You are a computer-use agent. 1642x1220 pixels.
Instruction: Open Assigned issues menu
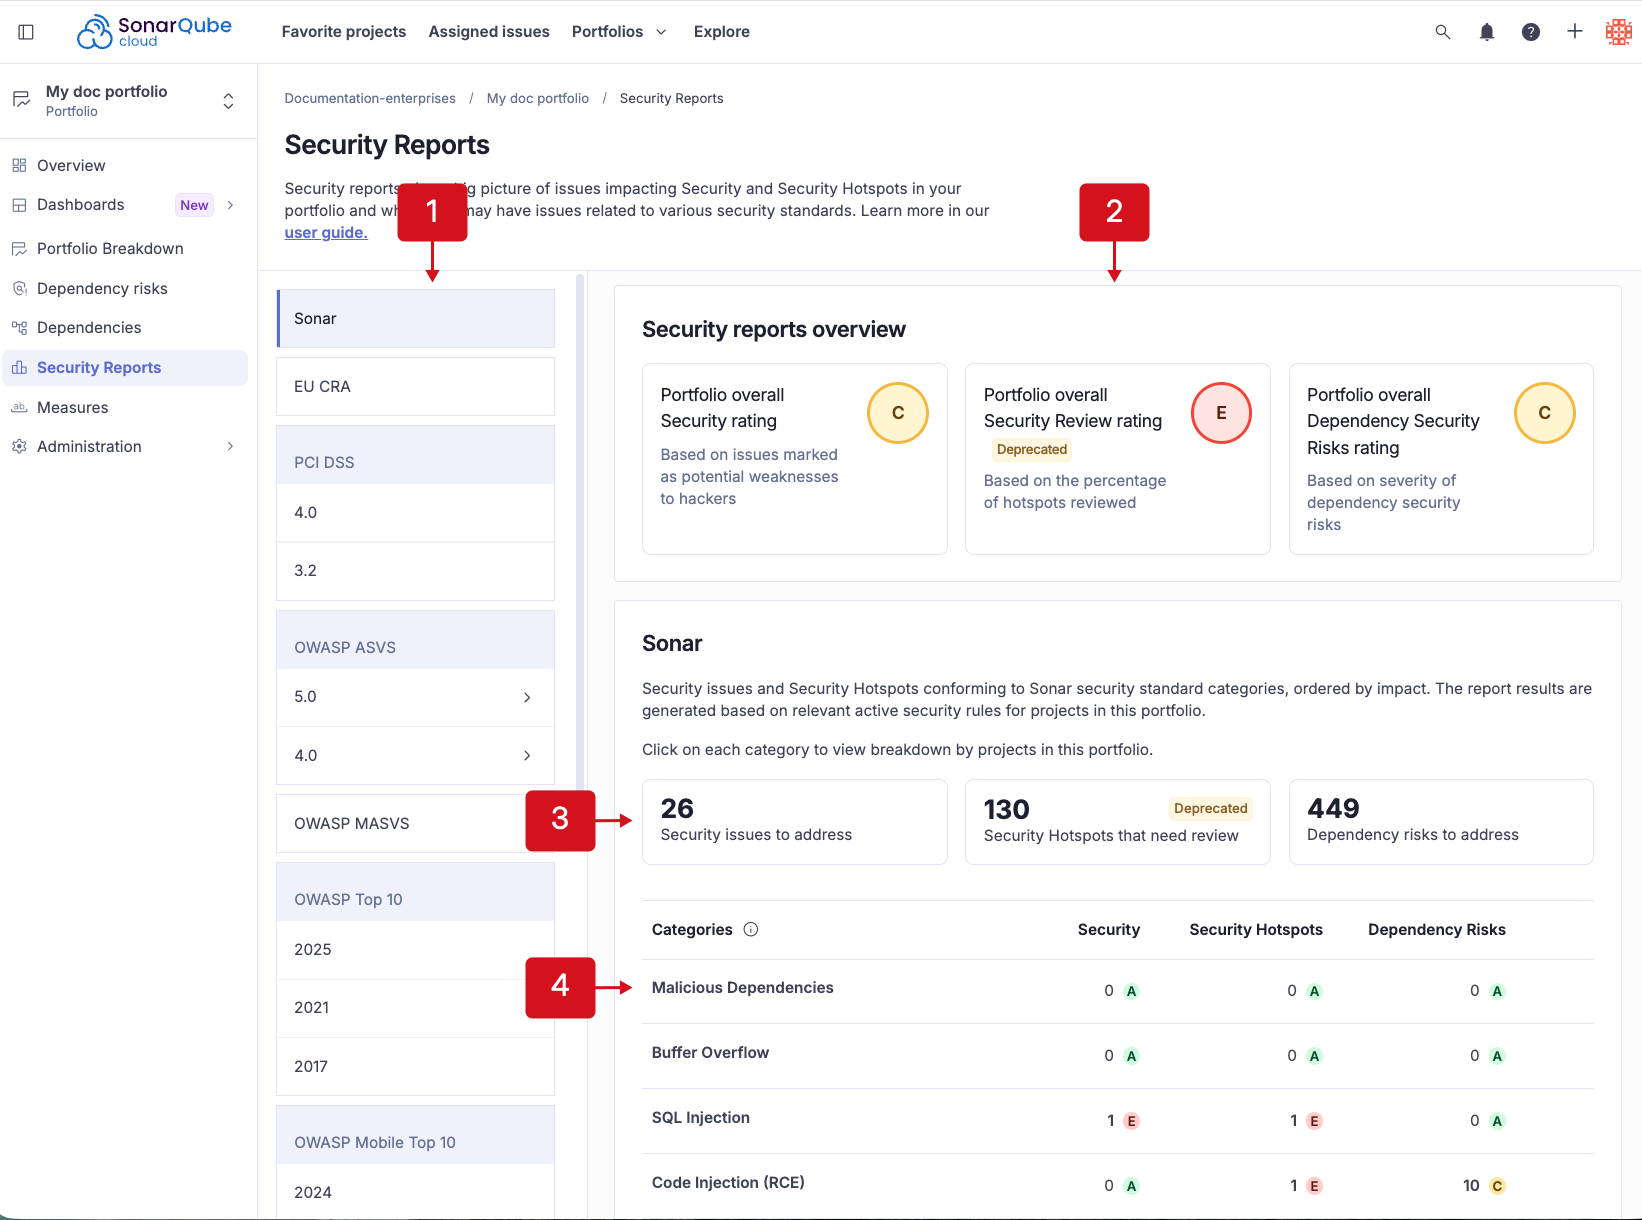pos(489,32)
